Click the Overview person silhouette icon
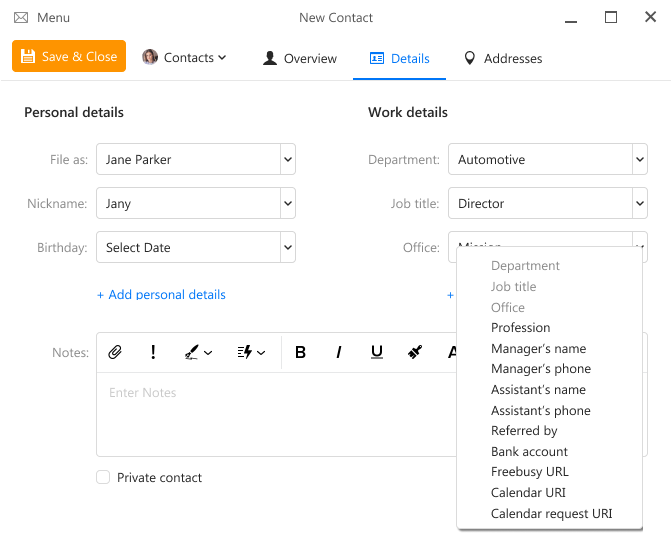This screenshot has width=672, height=539. [x=270, y=58]
